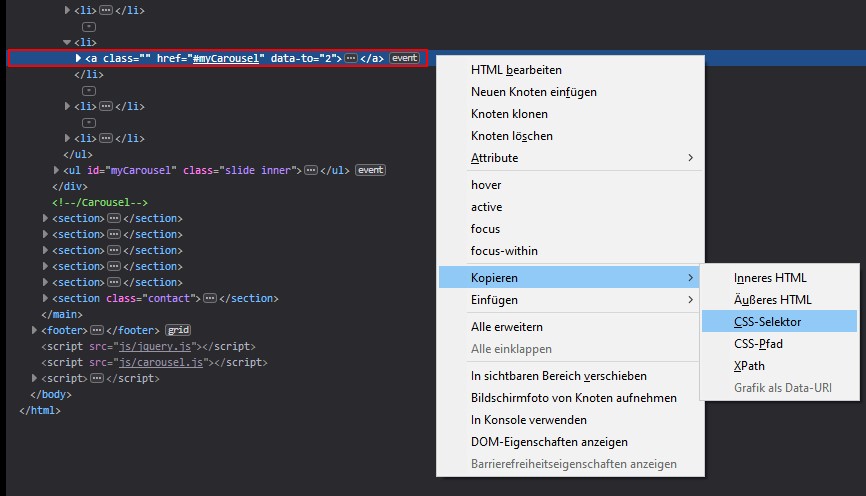This screenshot has width=866, height=496.
Task: Select the </html> closing tag
Action: [40, 410]
